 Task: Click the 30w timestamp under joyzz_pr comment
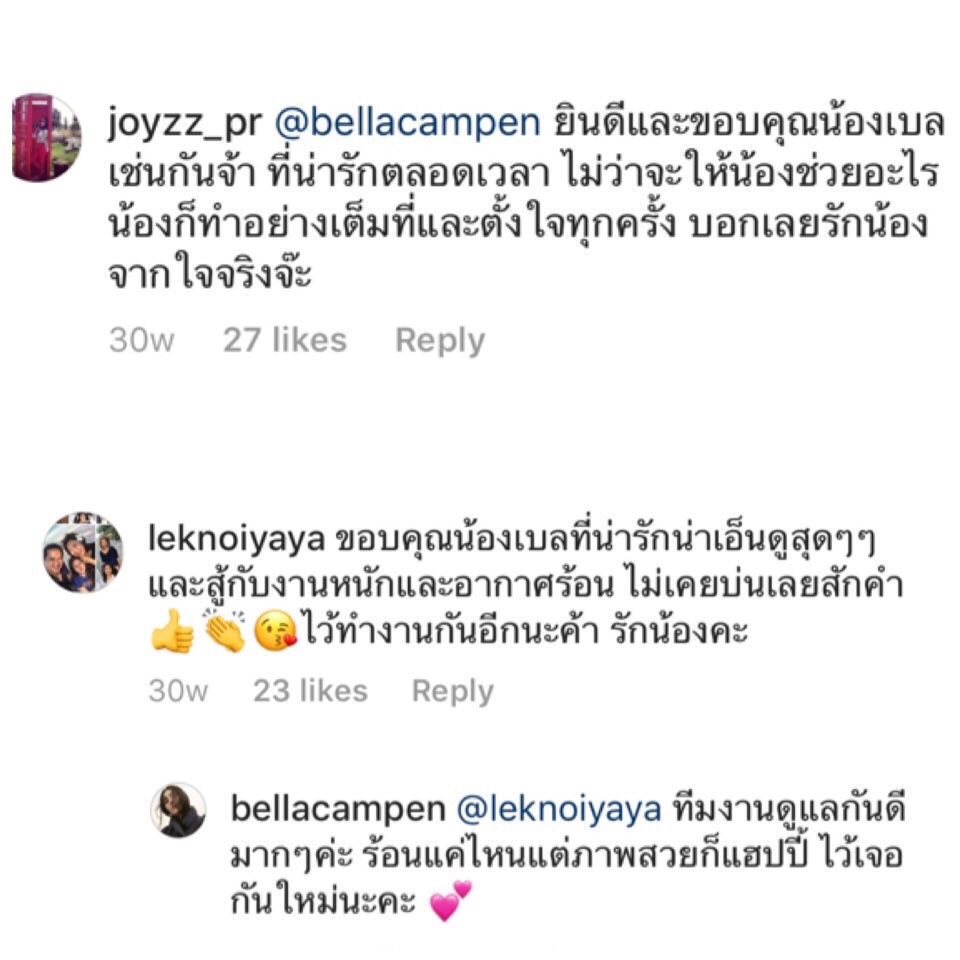[141, 340]
